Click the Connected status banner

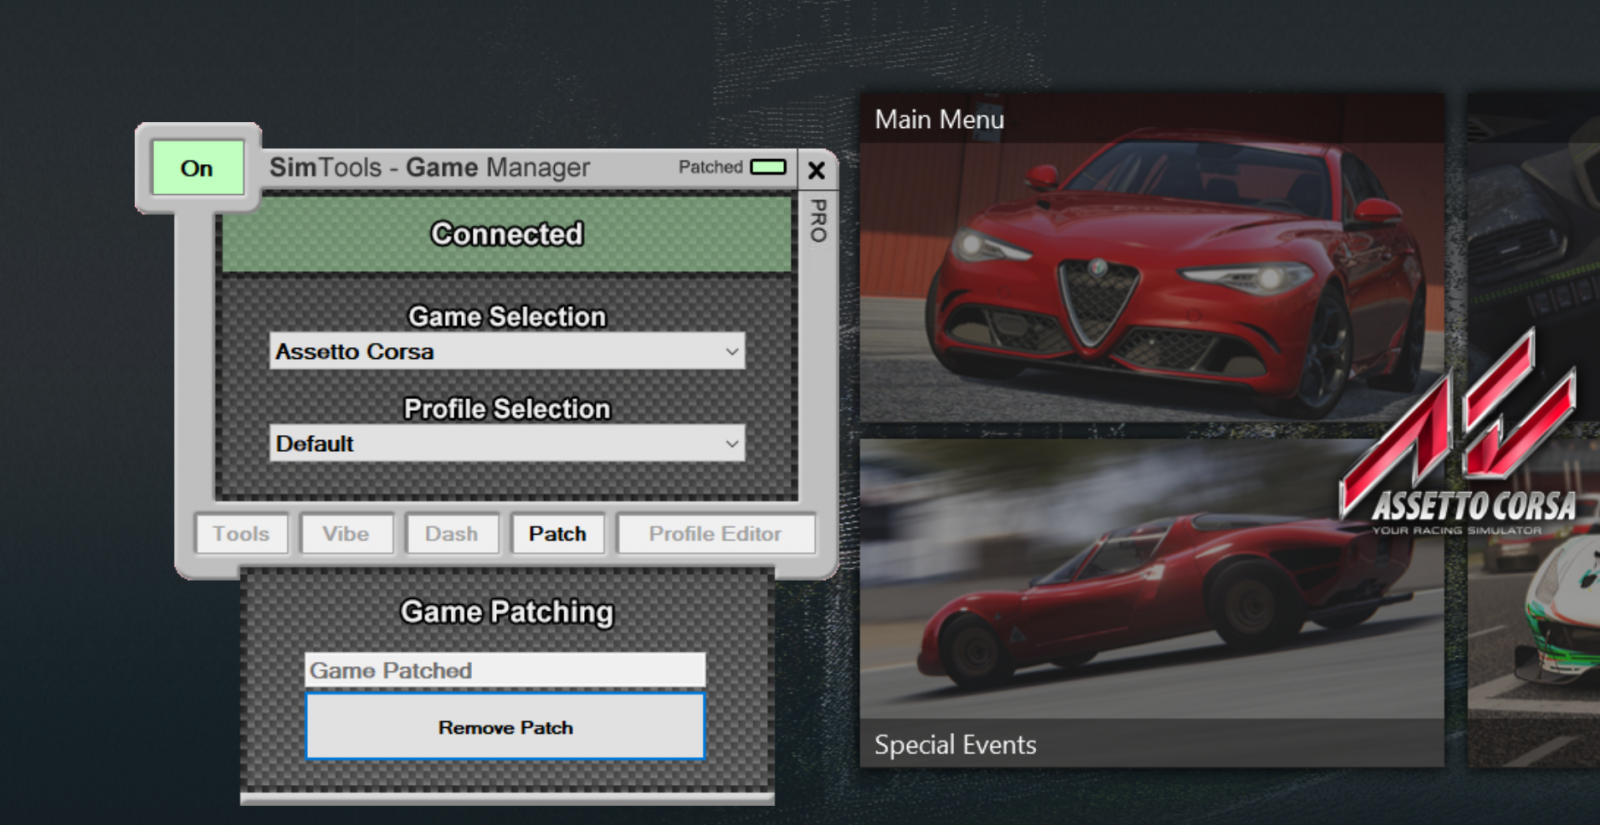coord(507,234)
